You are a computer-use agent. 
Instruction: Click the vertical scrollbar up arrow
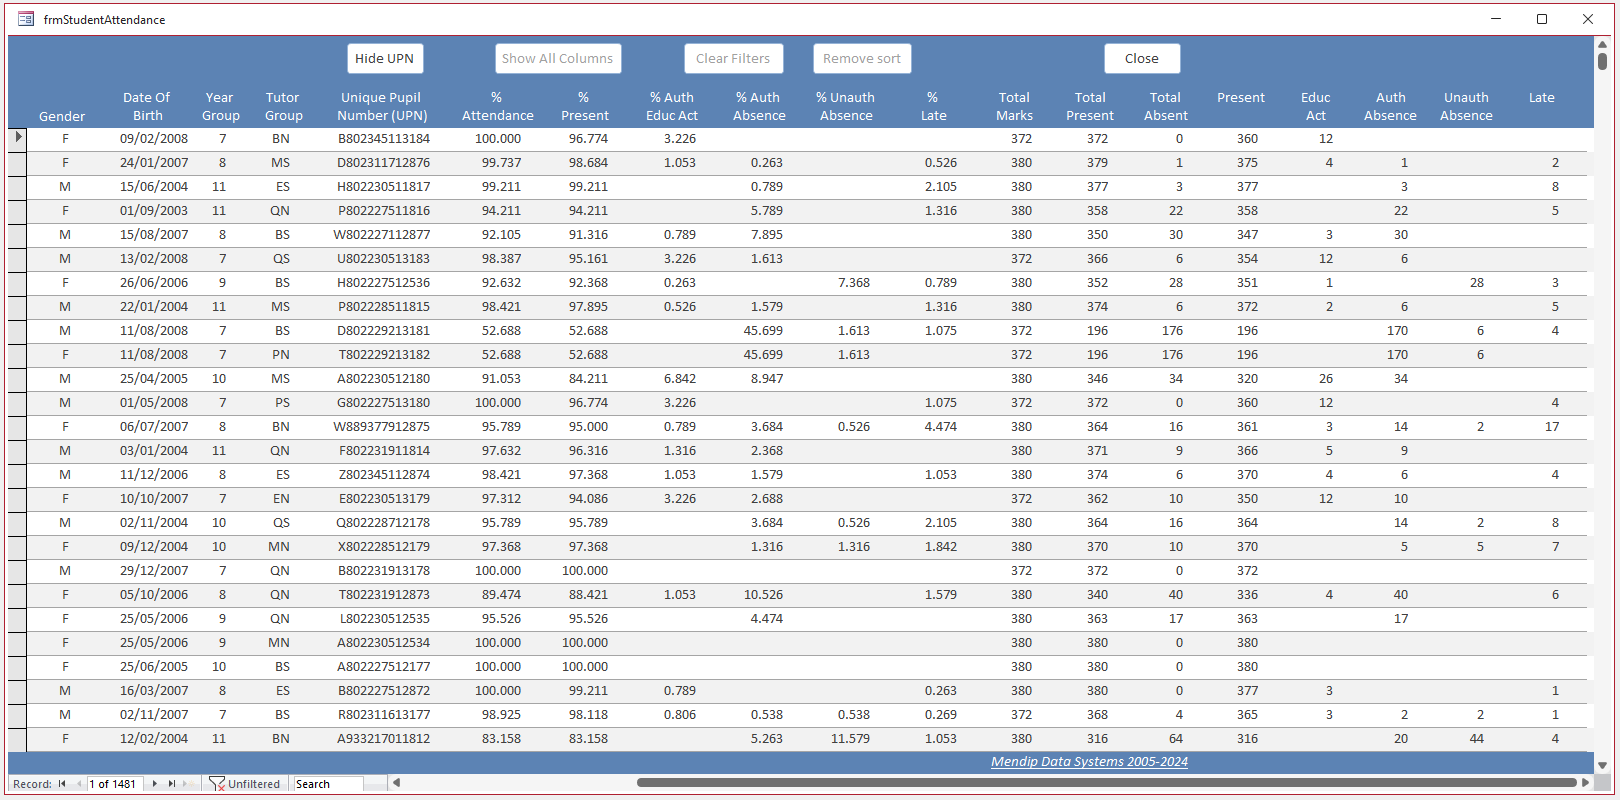(1602, 43)
